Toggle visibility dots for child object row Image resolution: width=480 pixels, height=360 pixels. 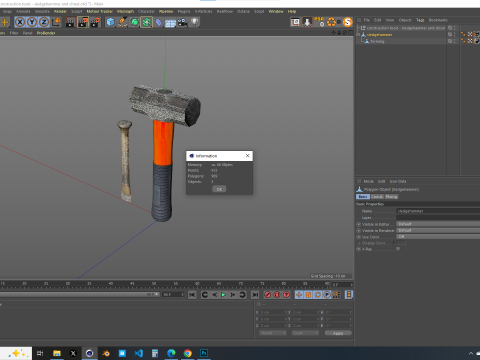454,41
